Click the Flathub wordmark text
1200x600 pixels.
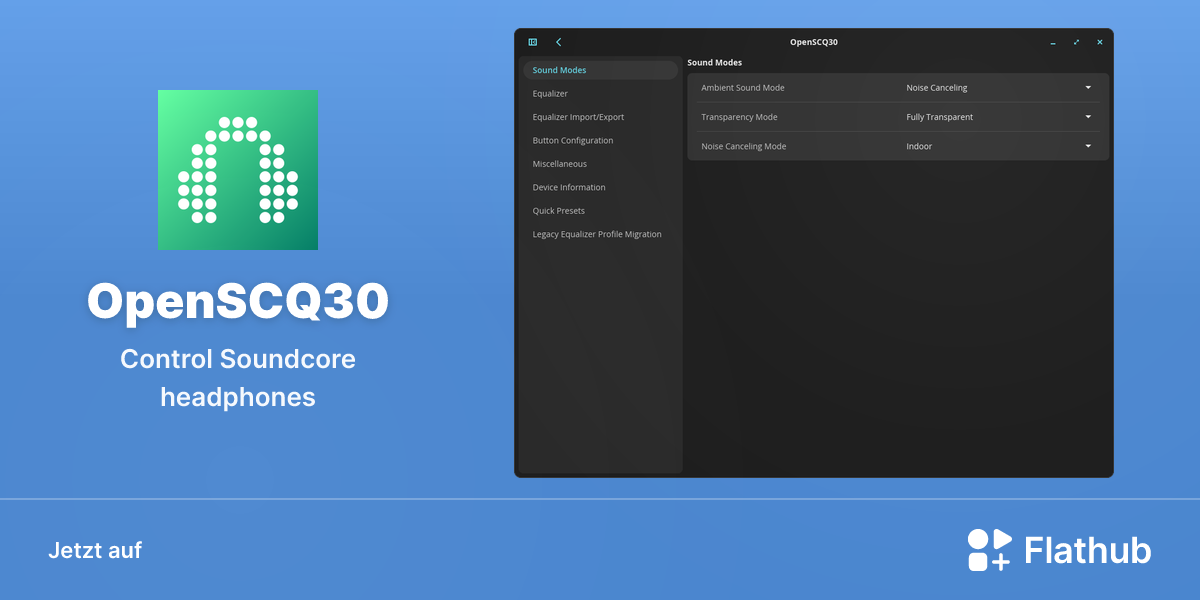1087,550
